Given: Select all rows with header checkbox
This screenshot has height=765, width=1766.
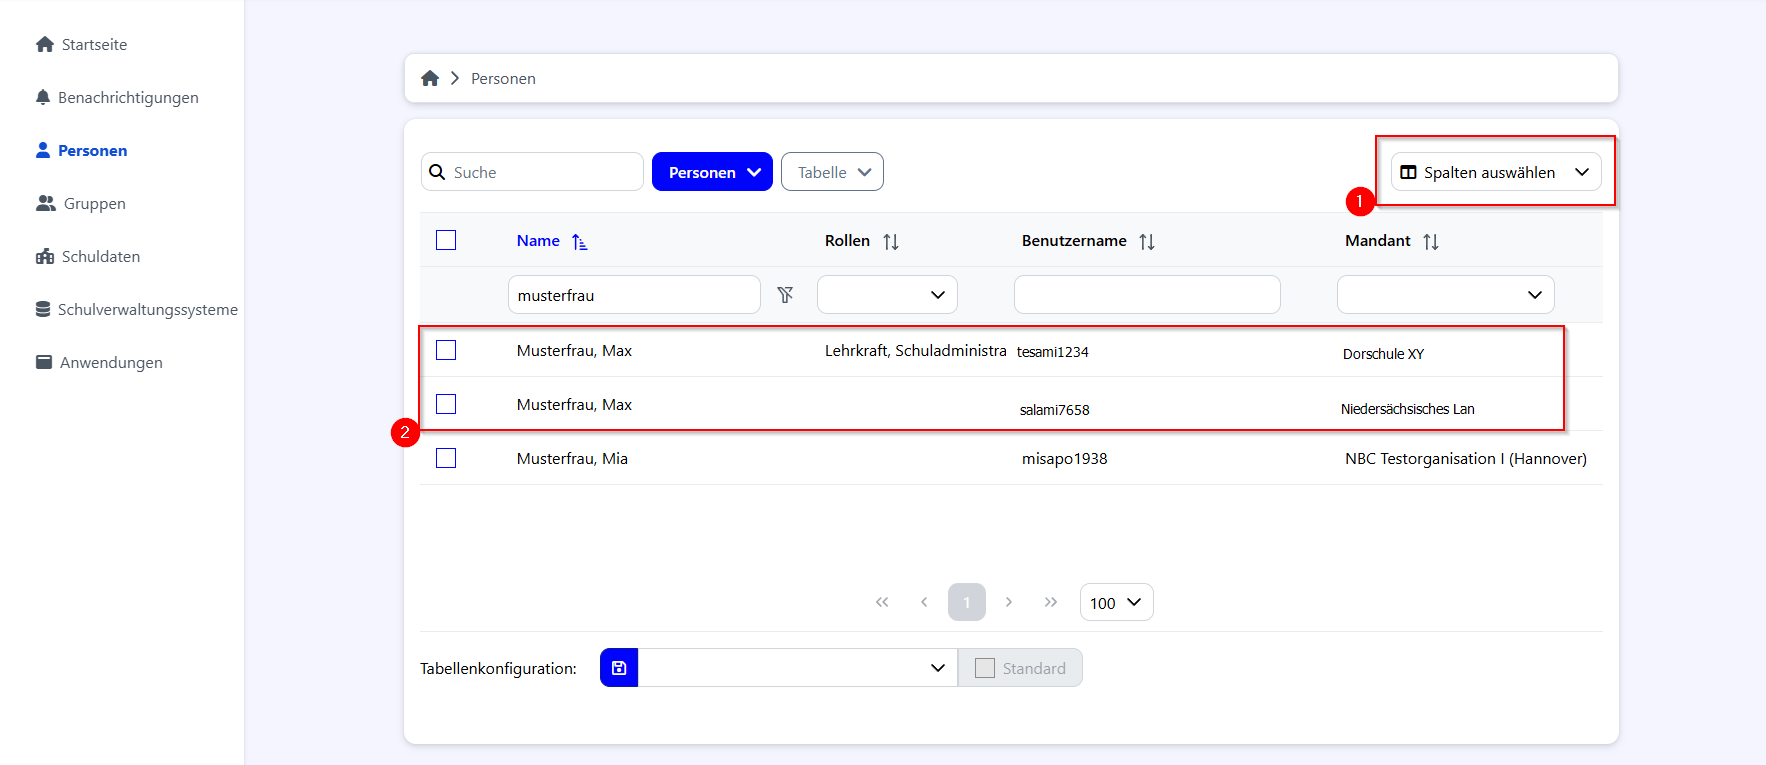Looking at the screenshot, I should pos(446,240).
